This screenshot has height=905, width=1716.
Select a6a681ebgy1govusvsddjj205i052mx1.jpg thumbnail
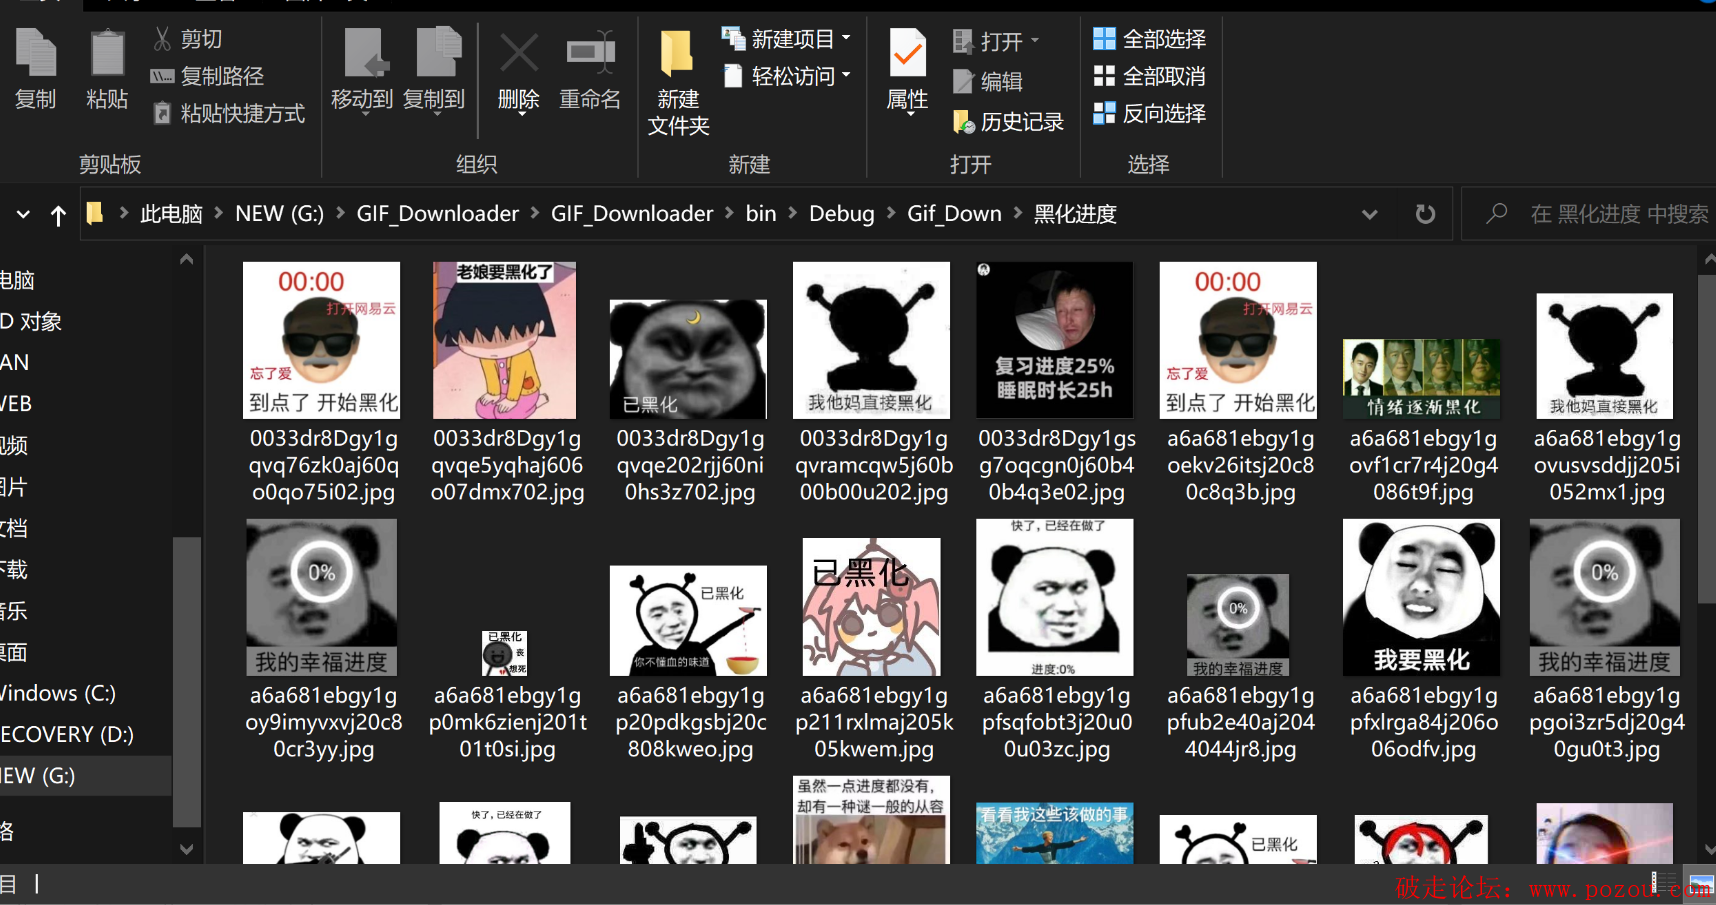(1605, 356)
